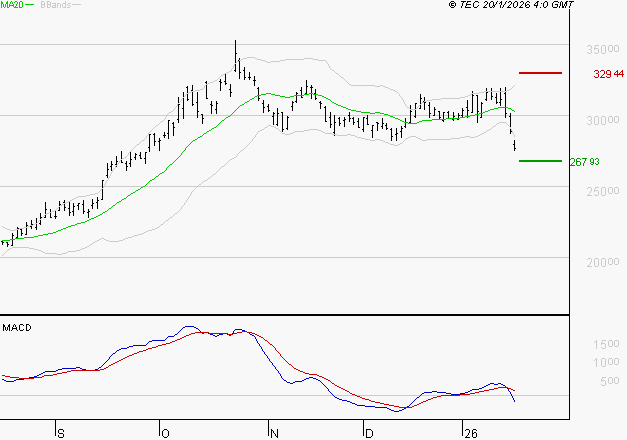This screenshot has height=440, width=627.
Task: Click the N month axis marker
Action: click(x=274, y=434)
